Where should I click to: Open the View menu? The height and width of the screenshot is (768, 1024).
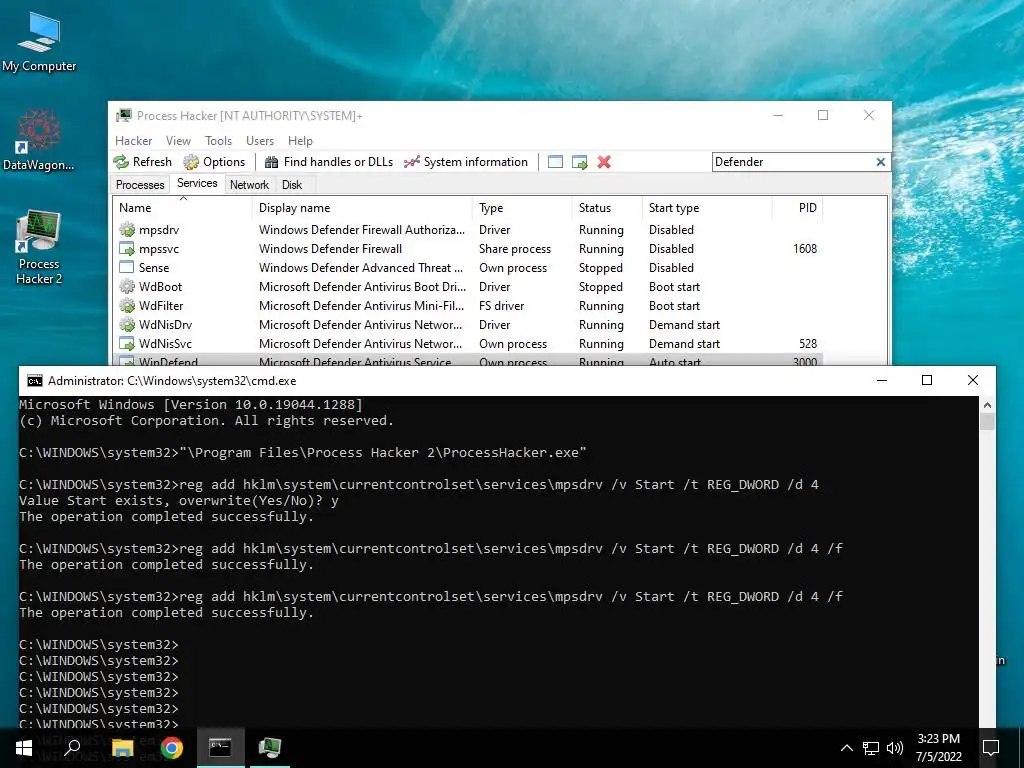(178, 140)
